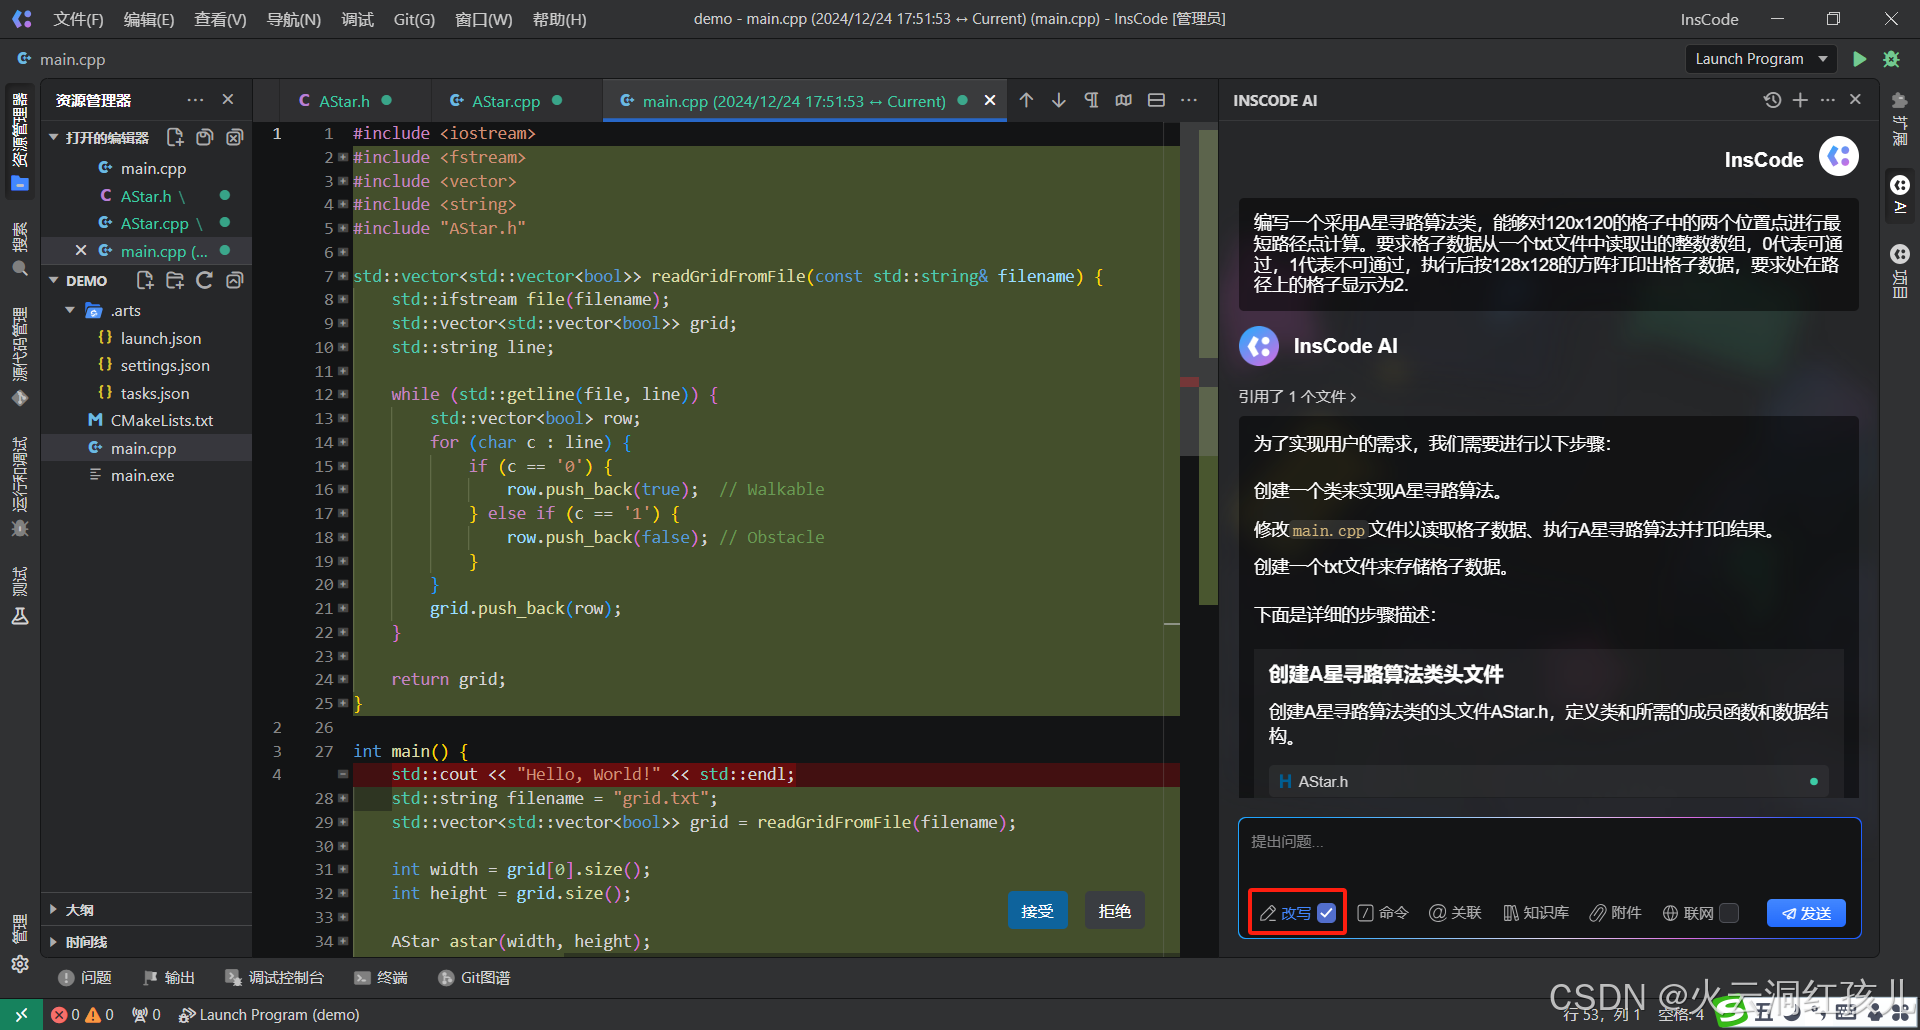
Task: Click 发送 send button
Action: click(x=1806, y=913)
